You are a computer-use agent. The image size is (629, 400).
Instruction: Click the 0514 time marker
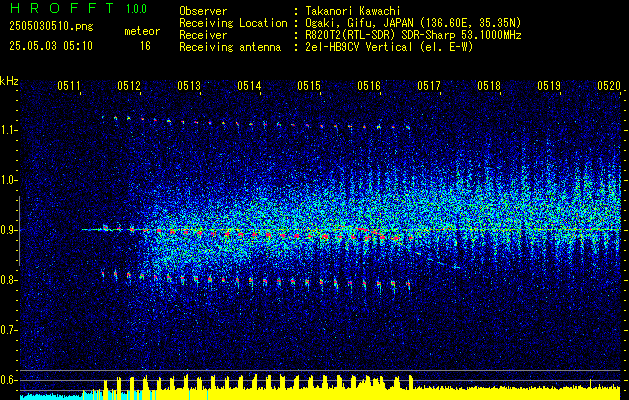click(249, 85)
